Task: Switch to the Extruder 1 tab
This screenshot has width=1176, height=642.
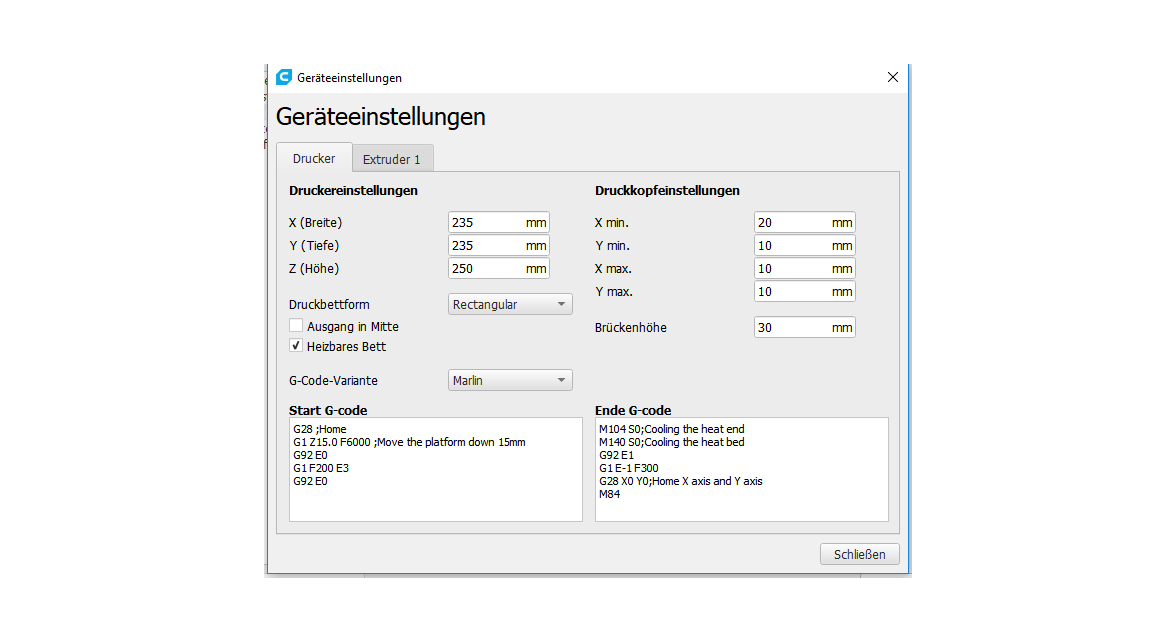Action: point(391,159)
